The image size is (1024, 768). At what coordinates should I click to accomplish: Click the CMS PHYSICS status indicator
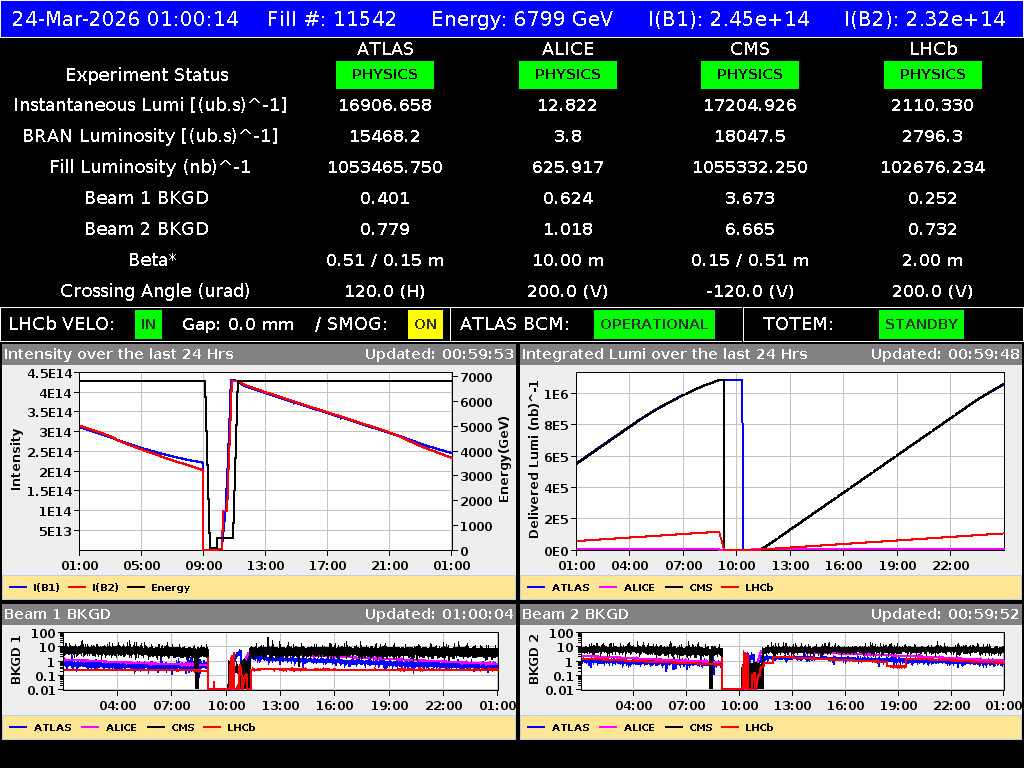pyautogui.click(x=750, y=74)
